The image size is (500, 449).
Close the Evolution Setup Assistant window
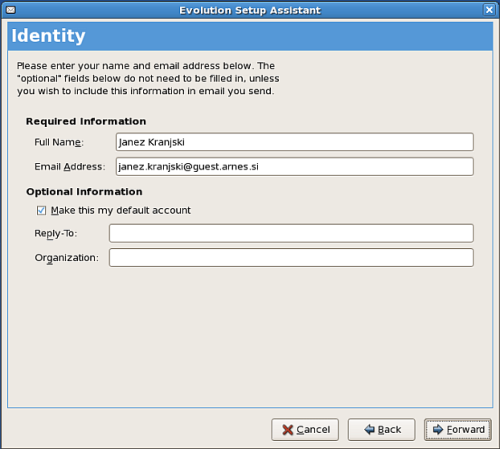[x=489, y=10]
